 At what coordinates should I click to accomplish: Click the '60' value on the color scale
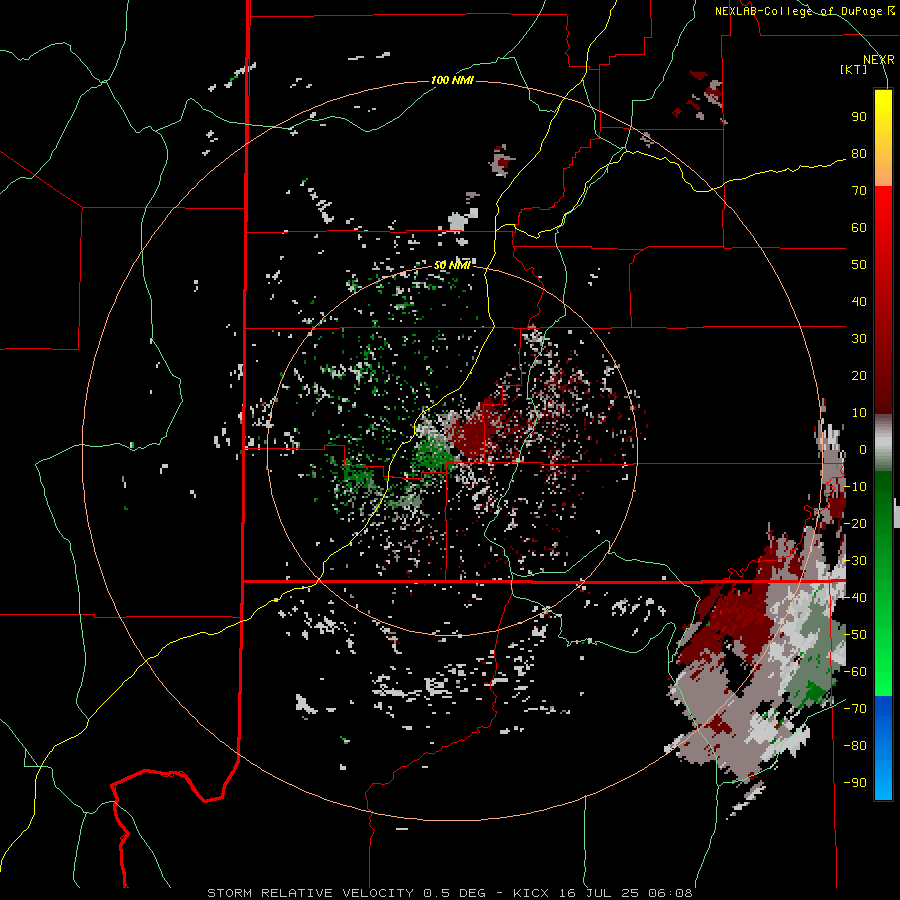coord(859,227)
